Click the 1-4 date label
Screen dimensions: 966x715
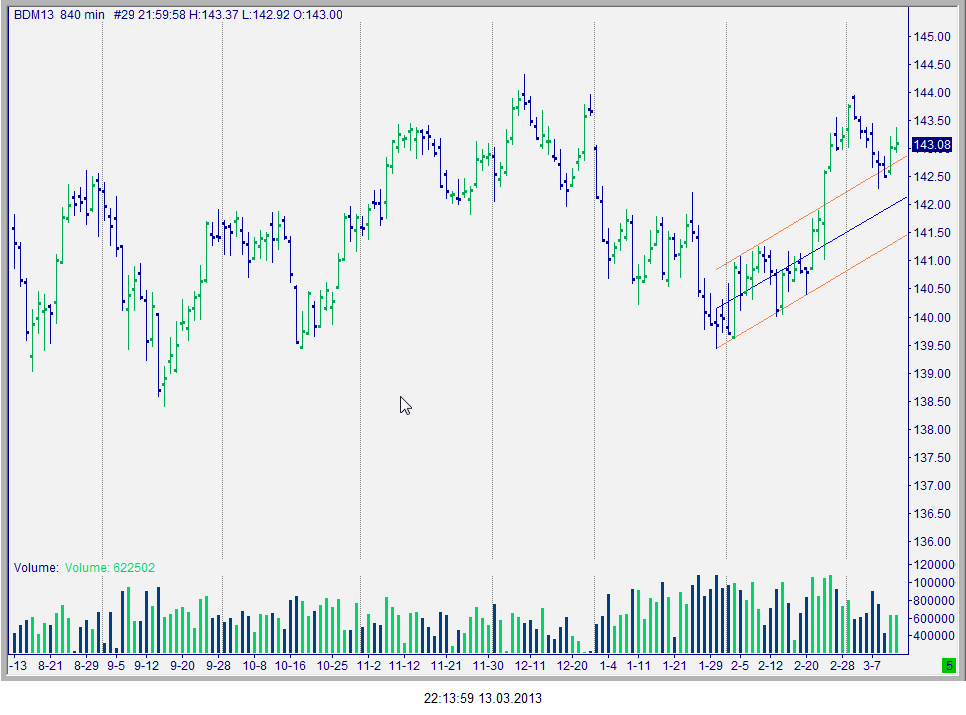608,666
